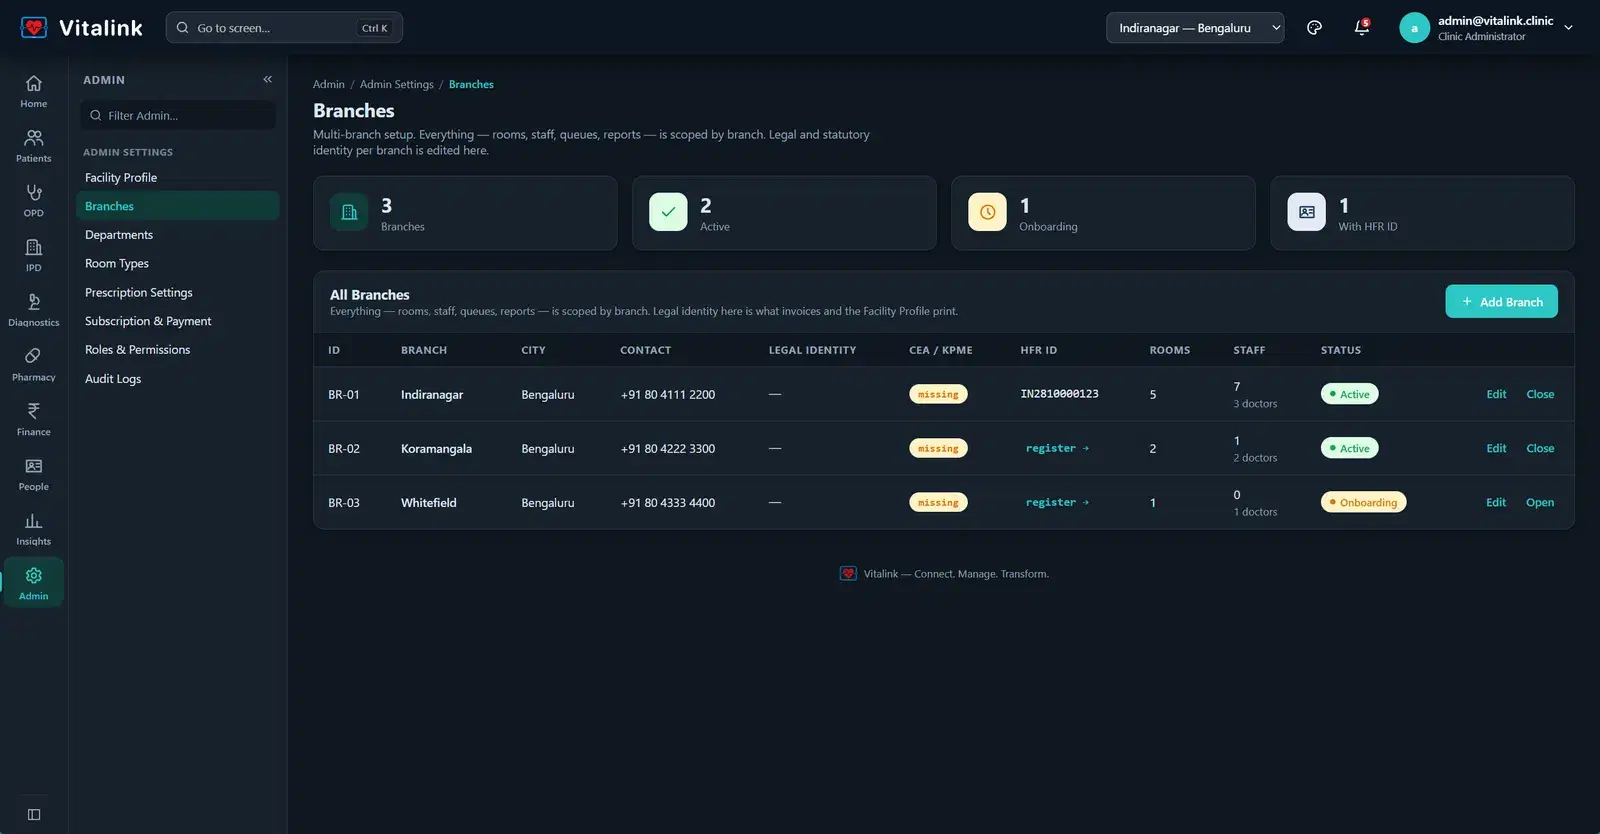This screenshot has width=1600, height=834.
Task: Open the theme palette icon
Action: [1314, 28]
